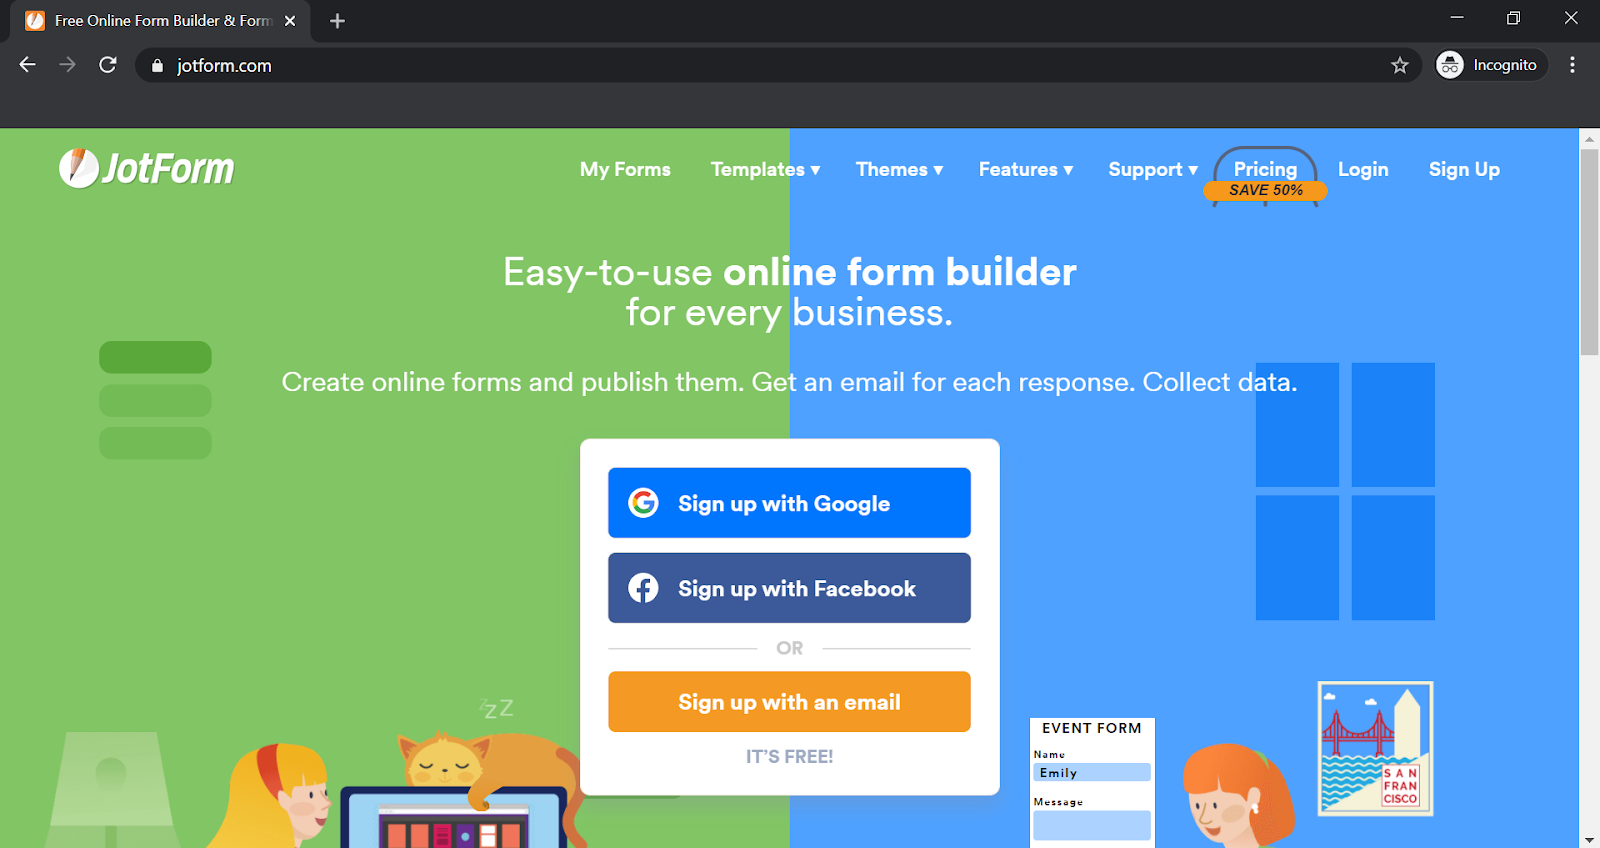Expand the Support dropdown menu

coord(1153,169)
